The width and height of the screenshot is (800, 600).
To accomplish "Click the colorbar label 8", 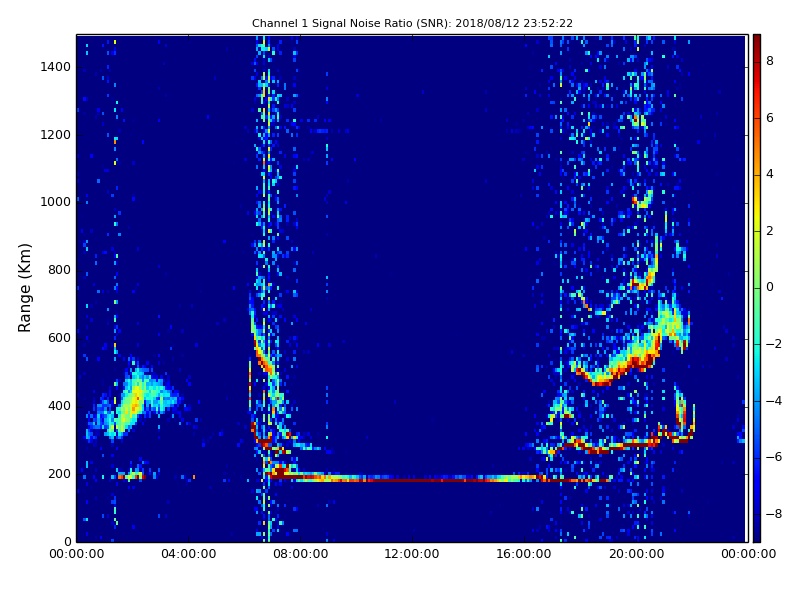I will tap(770, 61).
